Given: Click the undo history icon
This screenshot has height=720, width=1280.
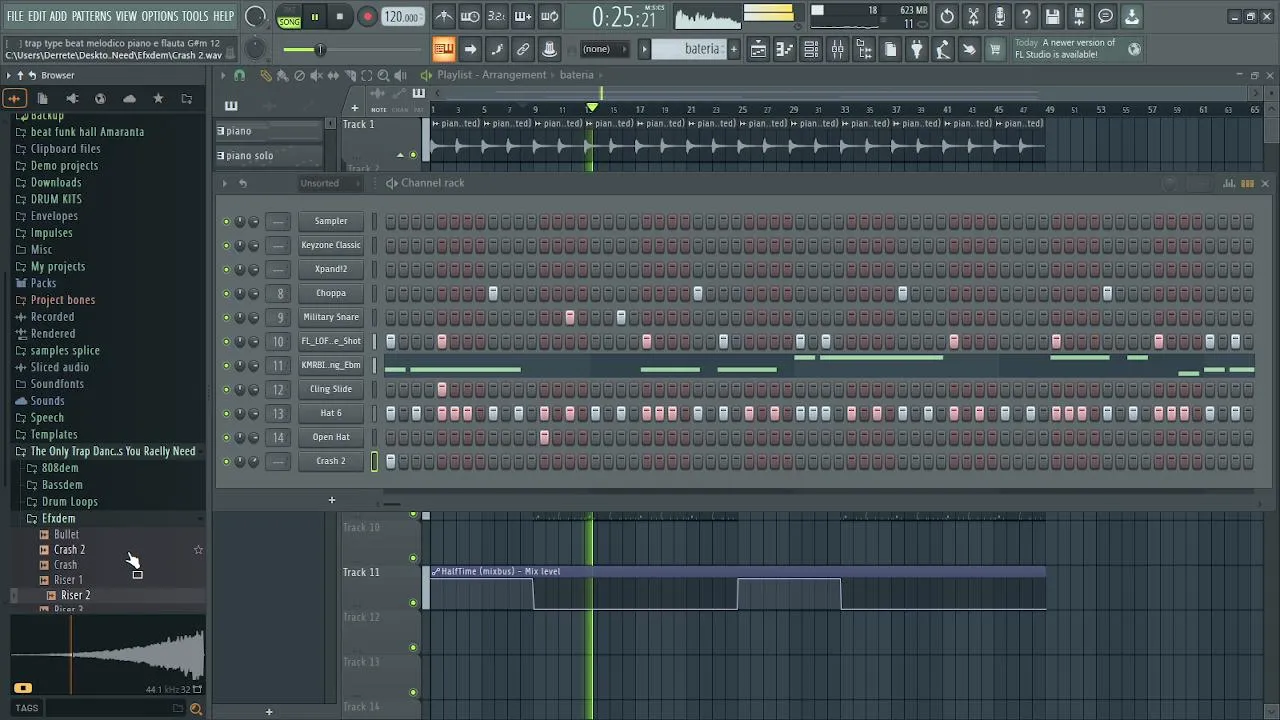Looking at the screenshot, I should click(947, 16).
